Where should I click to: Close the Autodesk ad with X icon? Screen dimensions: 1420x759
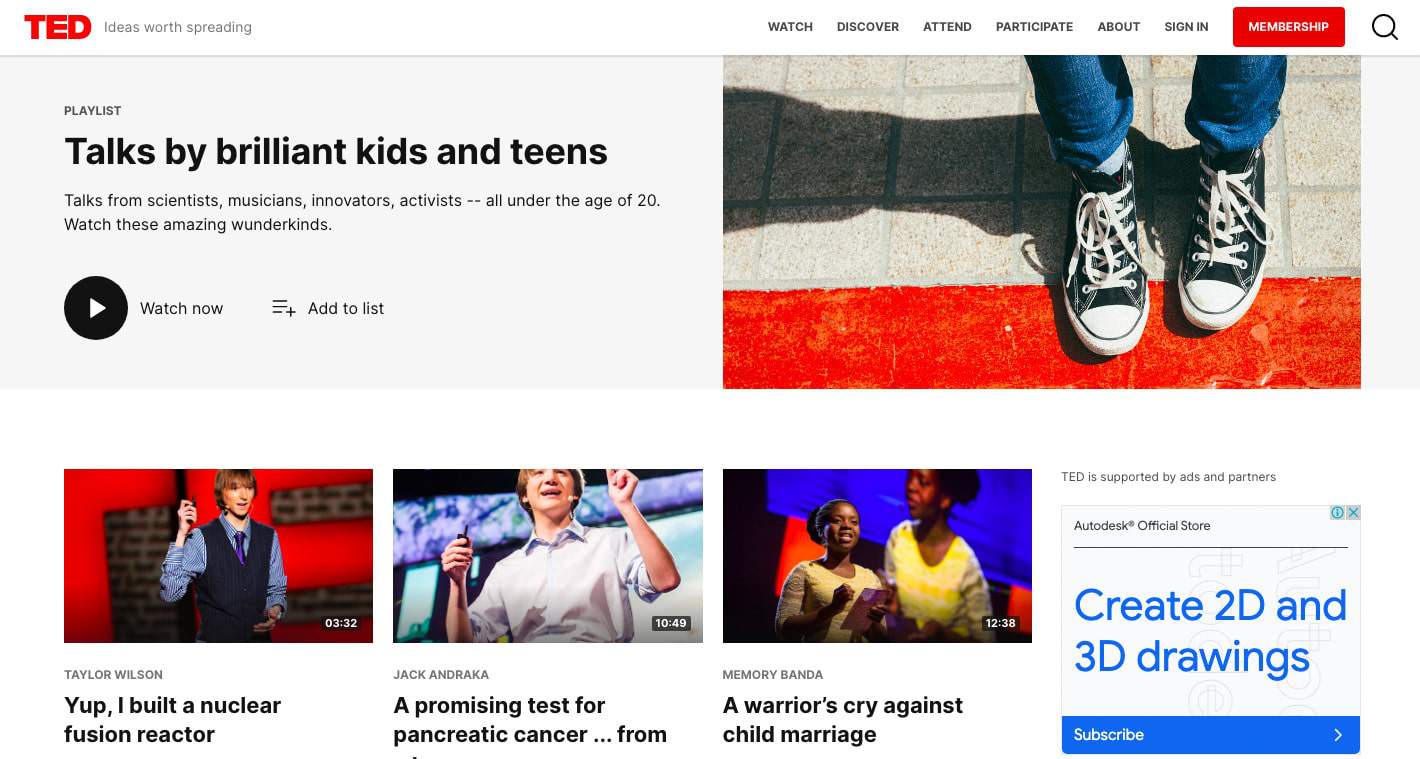(1353, 512)
